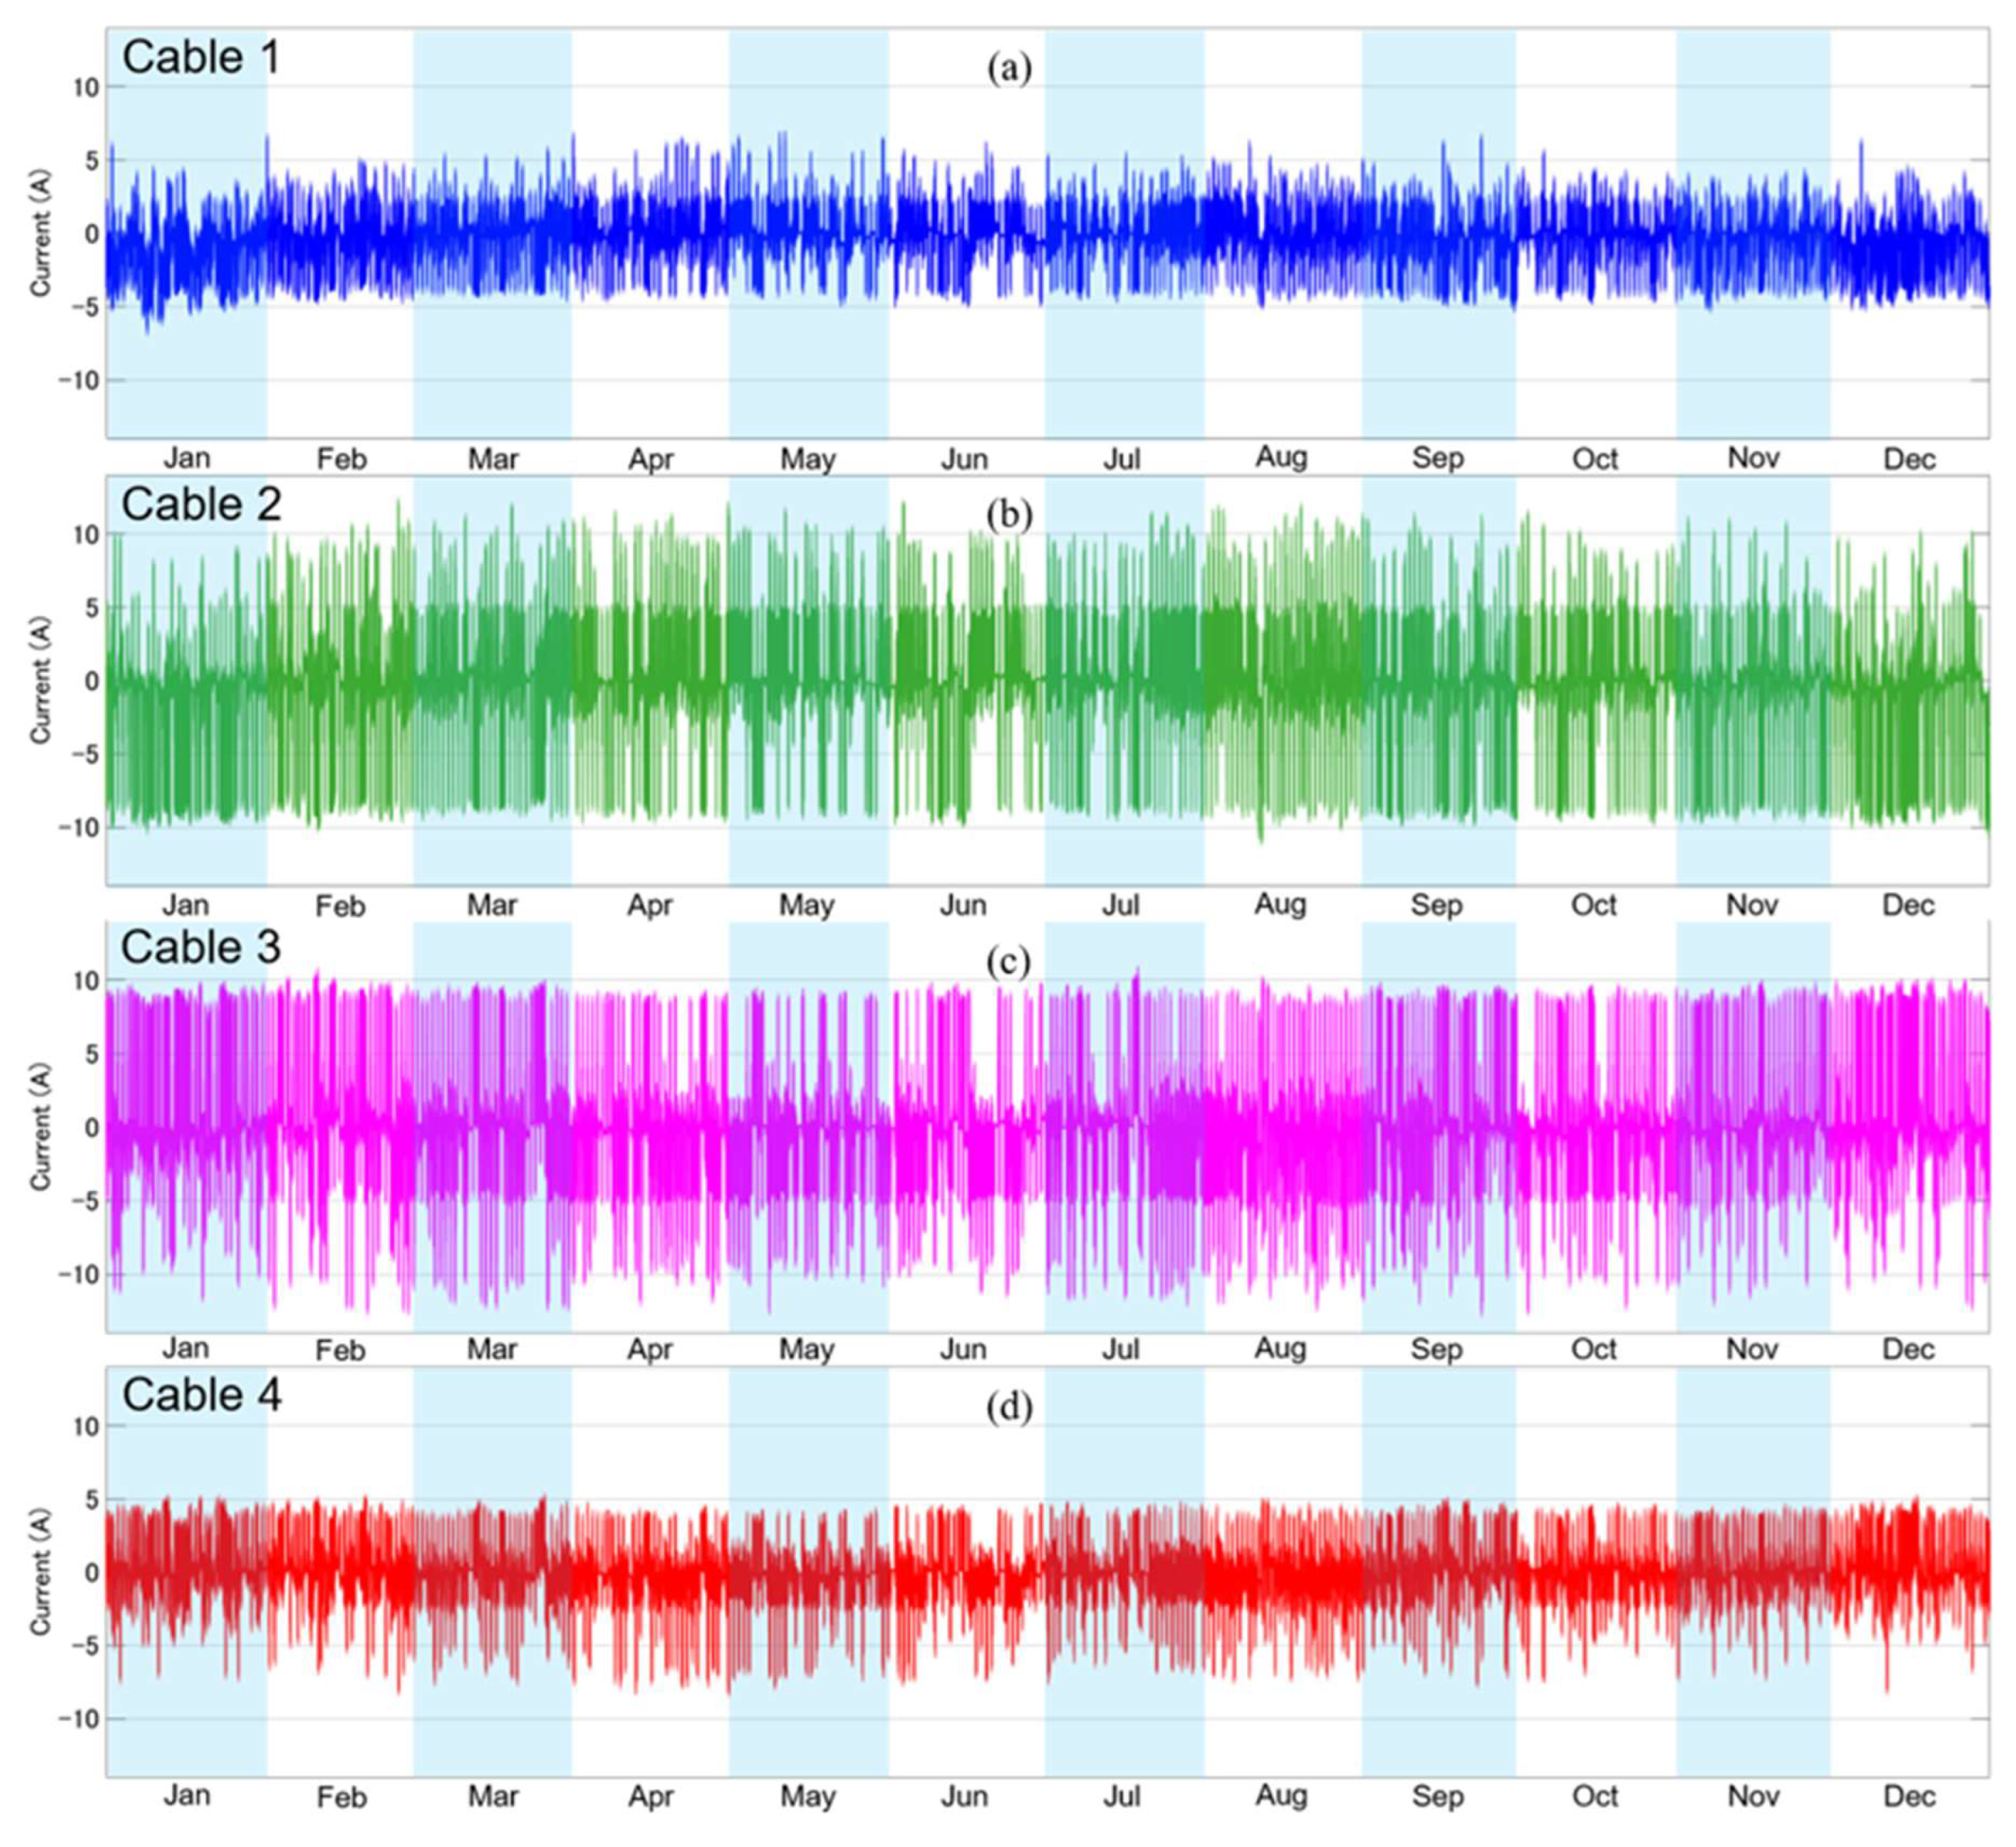Choose the 0 tick on Cable 4 y-axis
The image size is (2016, 1847).
(x=92, y=1573)
